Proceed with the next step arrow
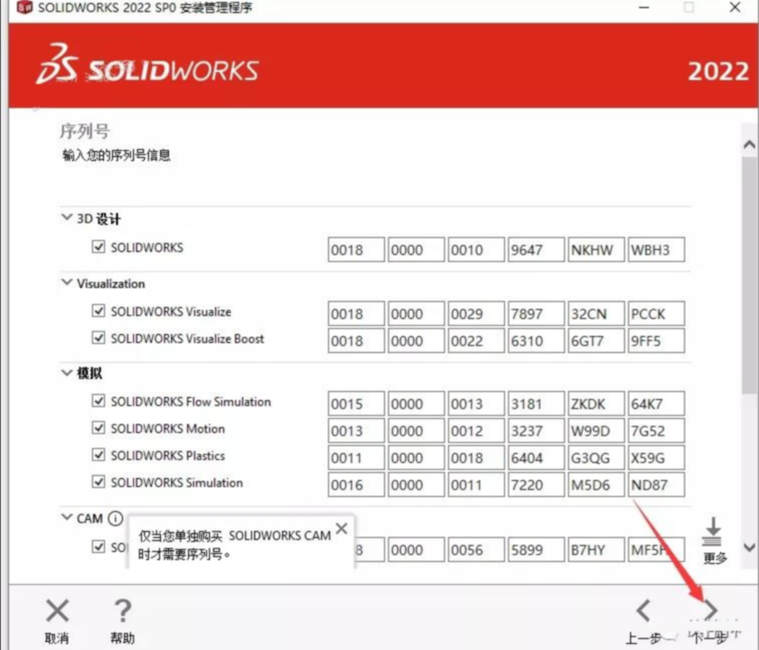 click(711, 610)
